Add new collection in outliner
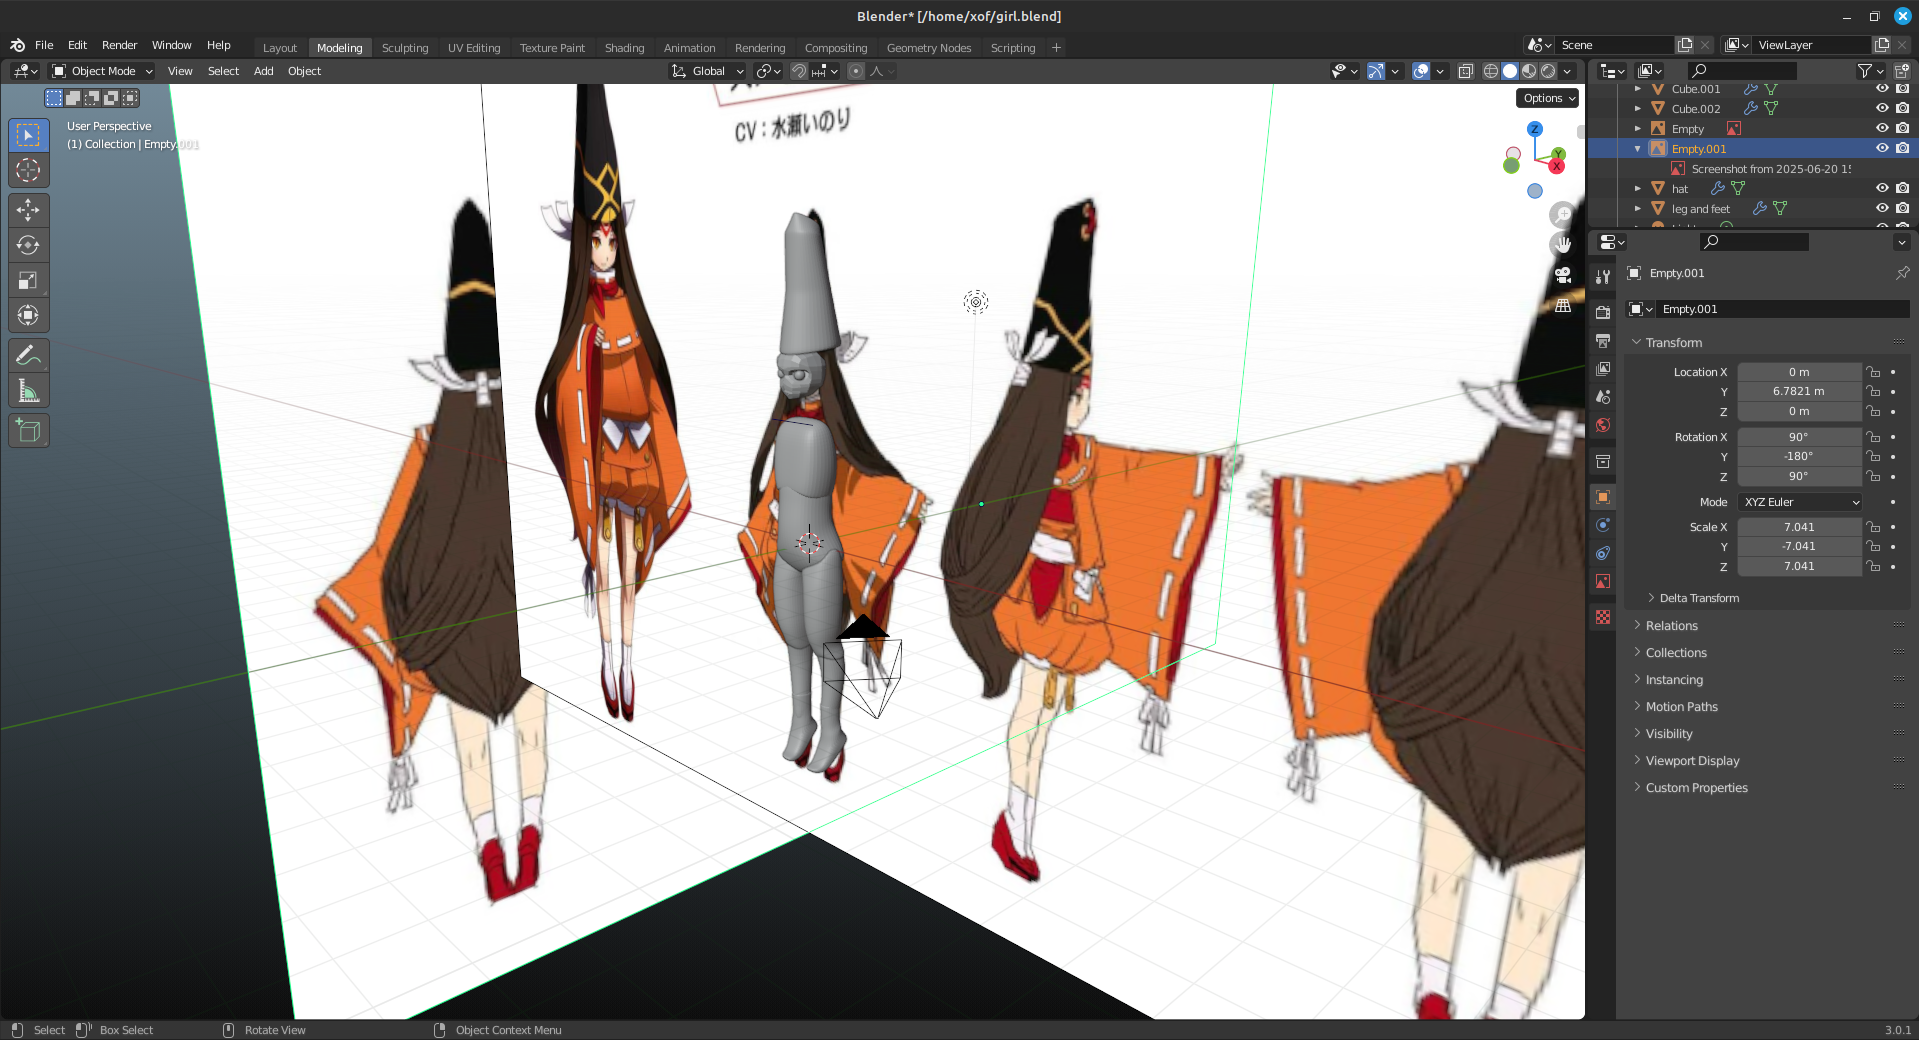The width and height of the screenshot is (1919, 1040). pyautogui.click(x=1902, y=71)
